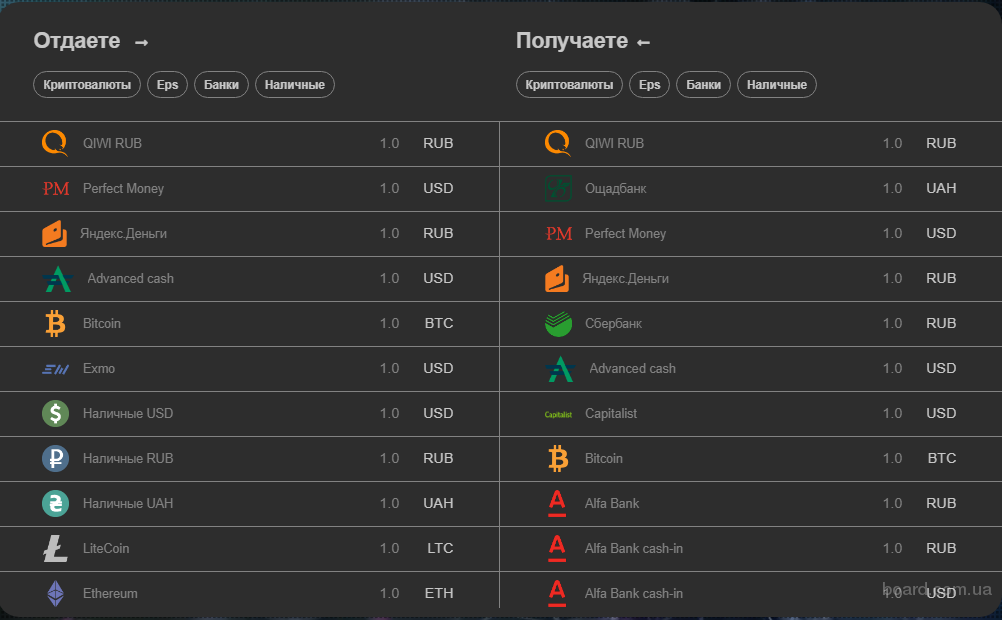Screen dimensions: 1002x620
Task: Click the Advanced cash icon in Получаете list
Action: tap(560, 369)
